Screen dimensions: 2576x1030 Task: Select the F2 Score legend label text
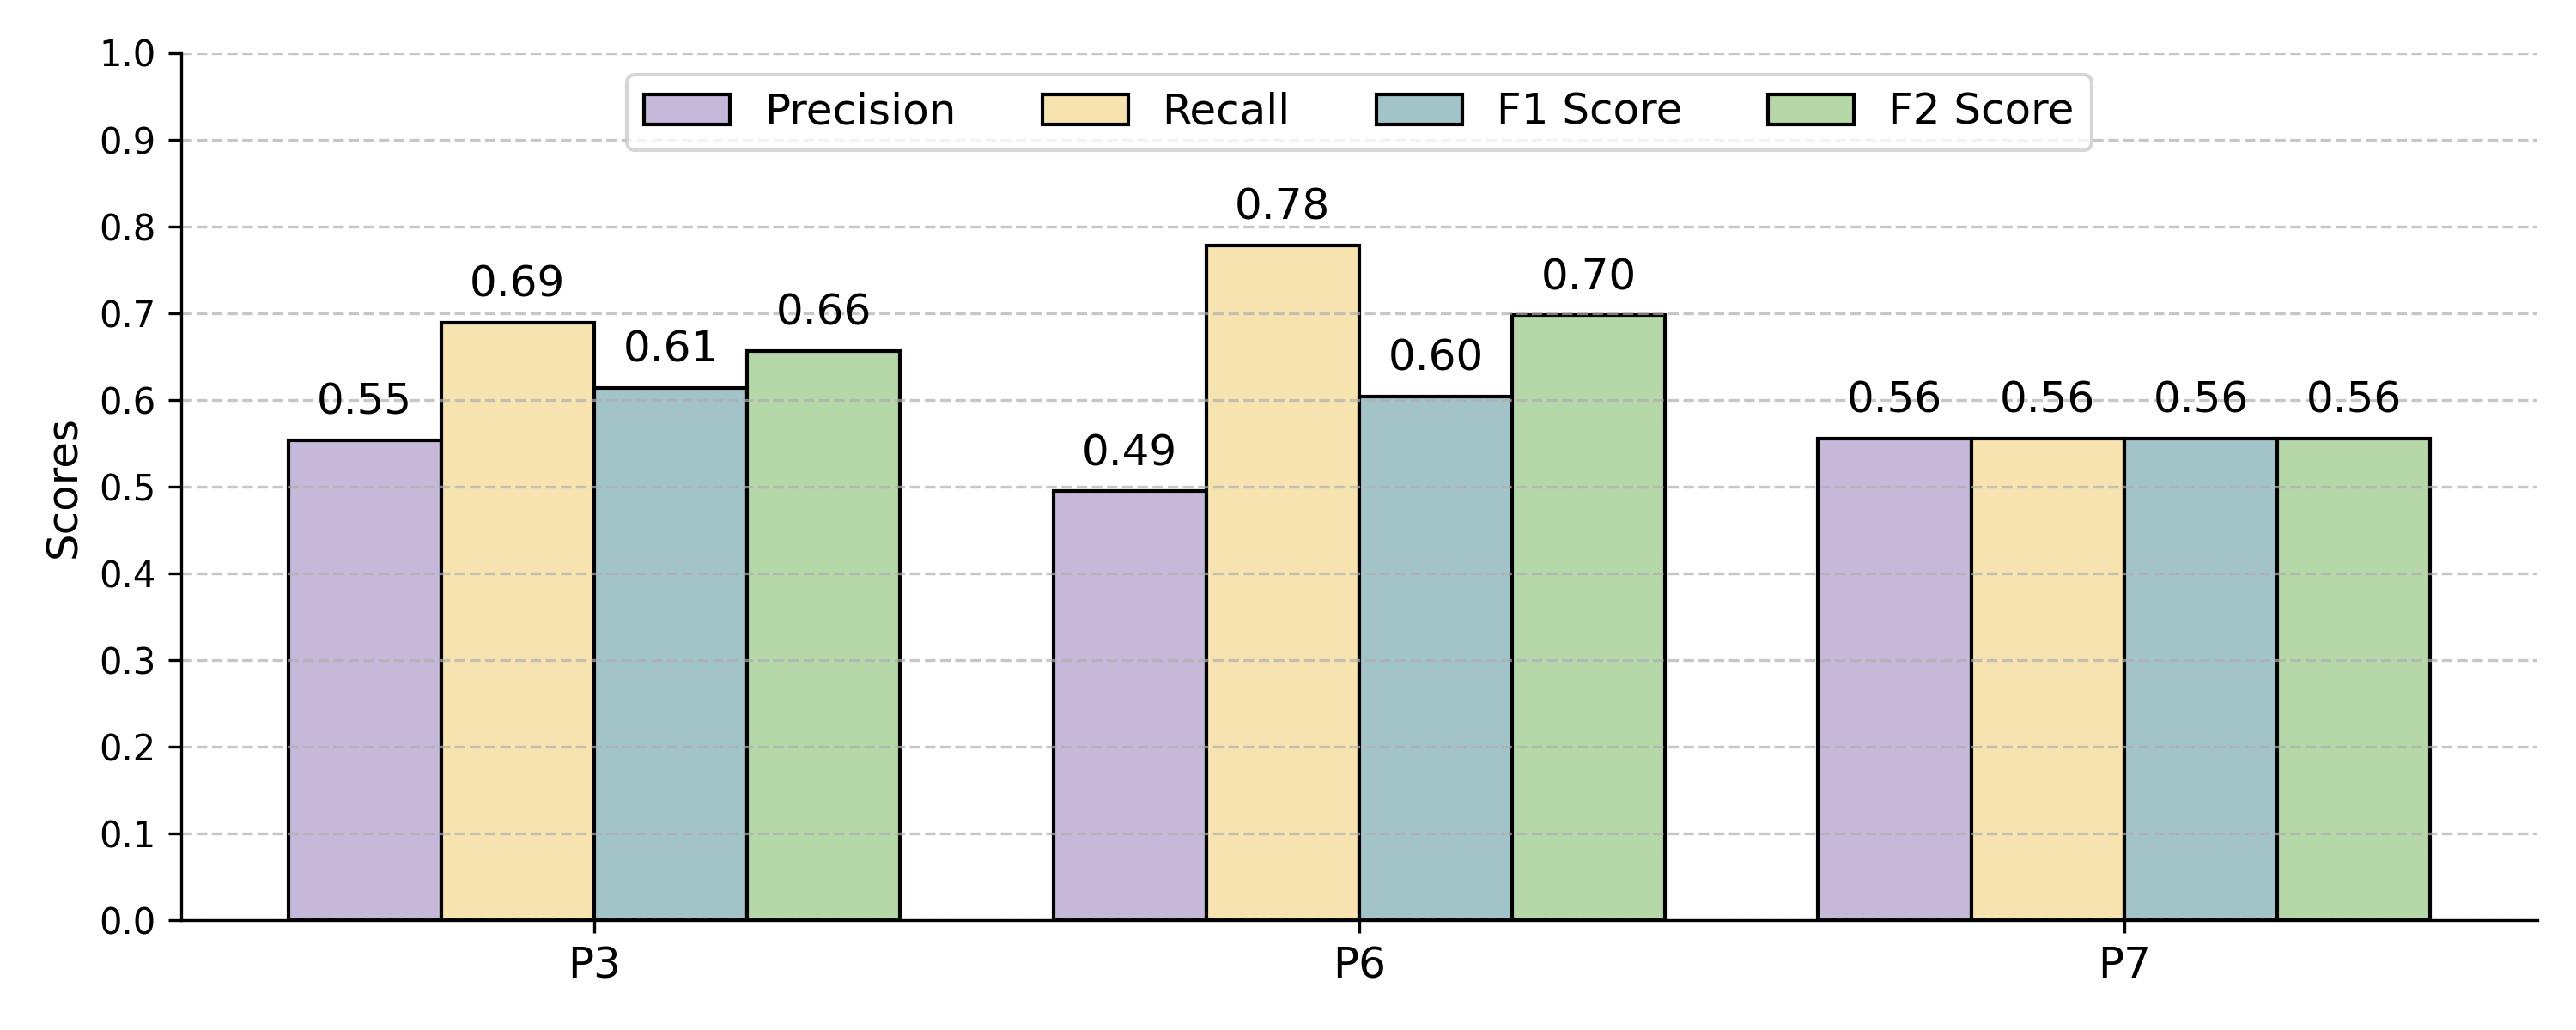click(1980, 109)
